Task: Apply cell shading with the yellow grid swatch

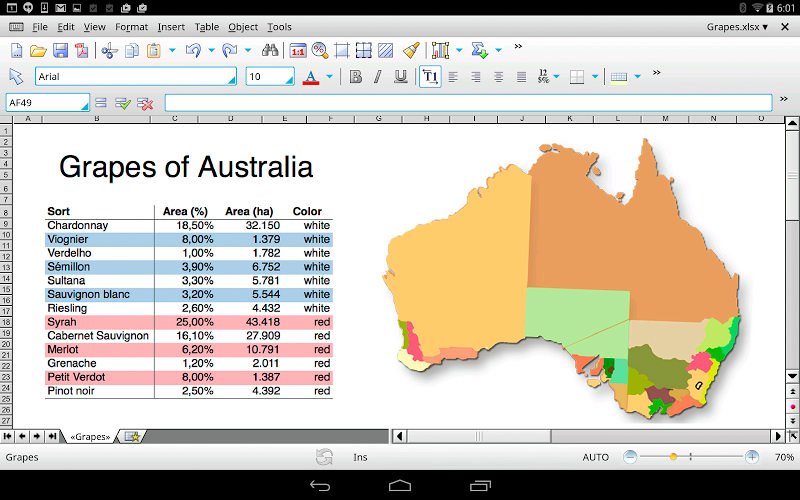Action: [x=619, y=77]
